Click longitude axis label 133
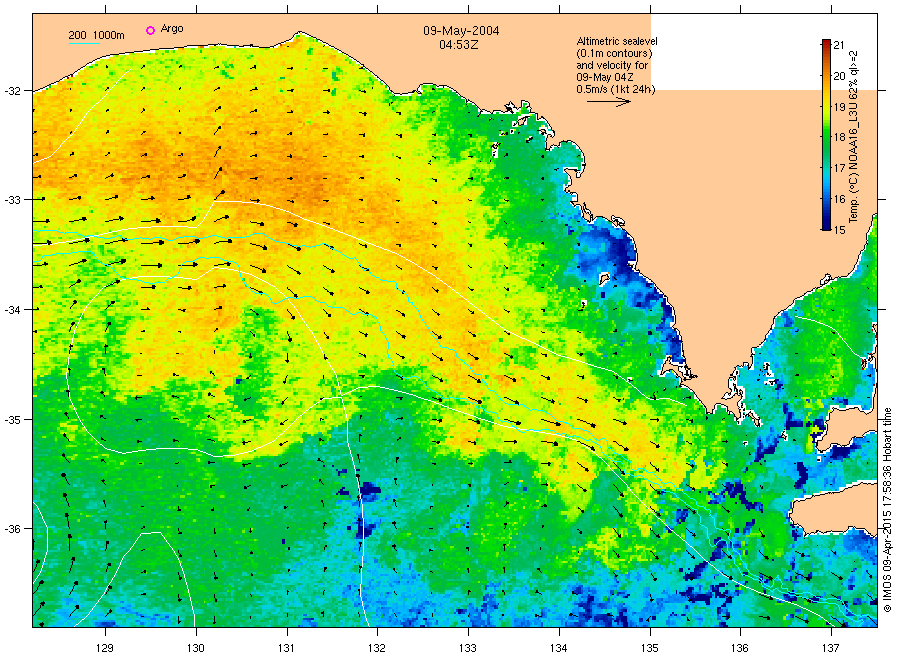Image resolution: width=900 pixels, height=660 pixels. pos(468,649)
